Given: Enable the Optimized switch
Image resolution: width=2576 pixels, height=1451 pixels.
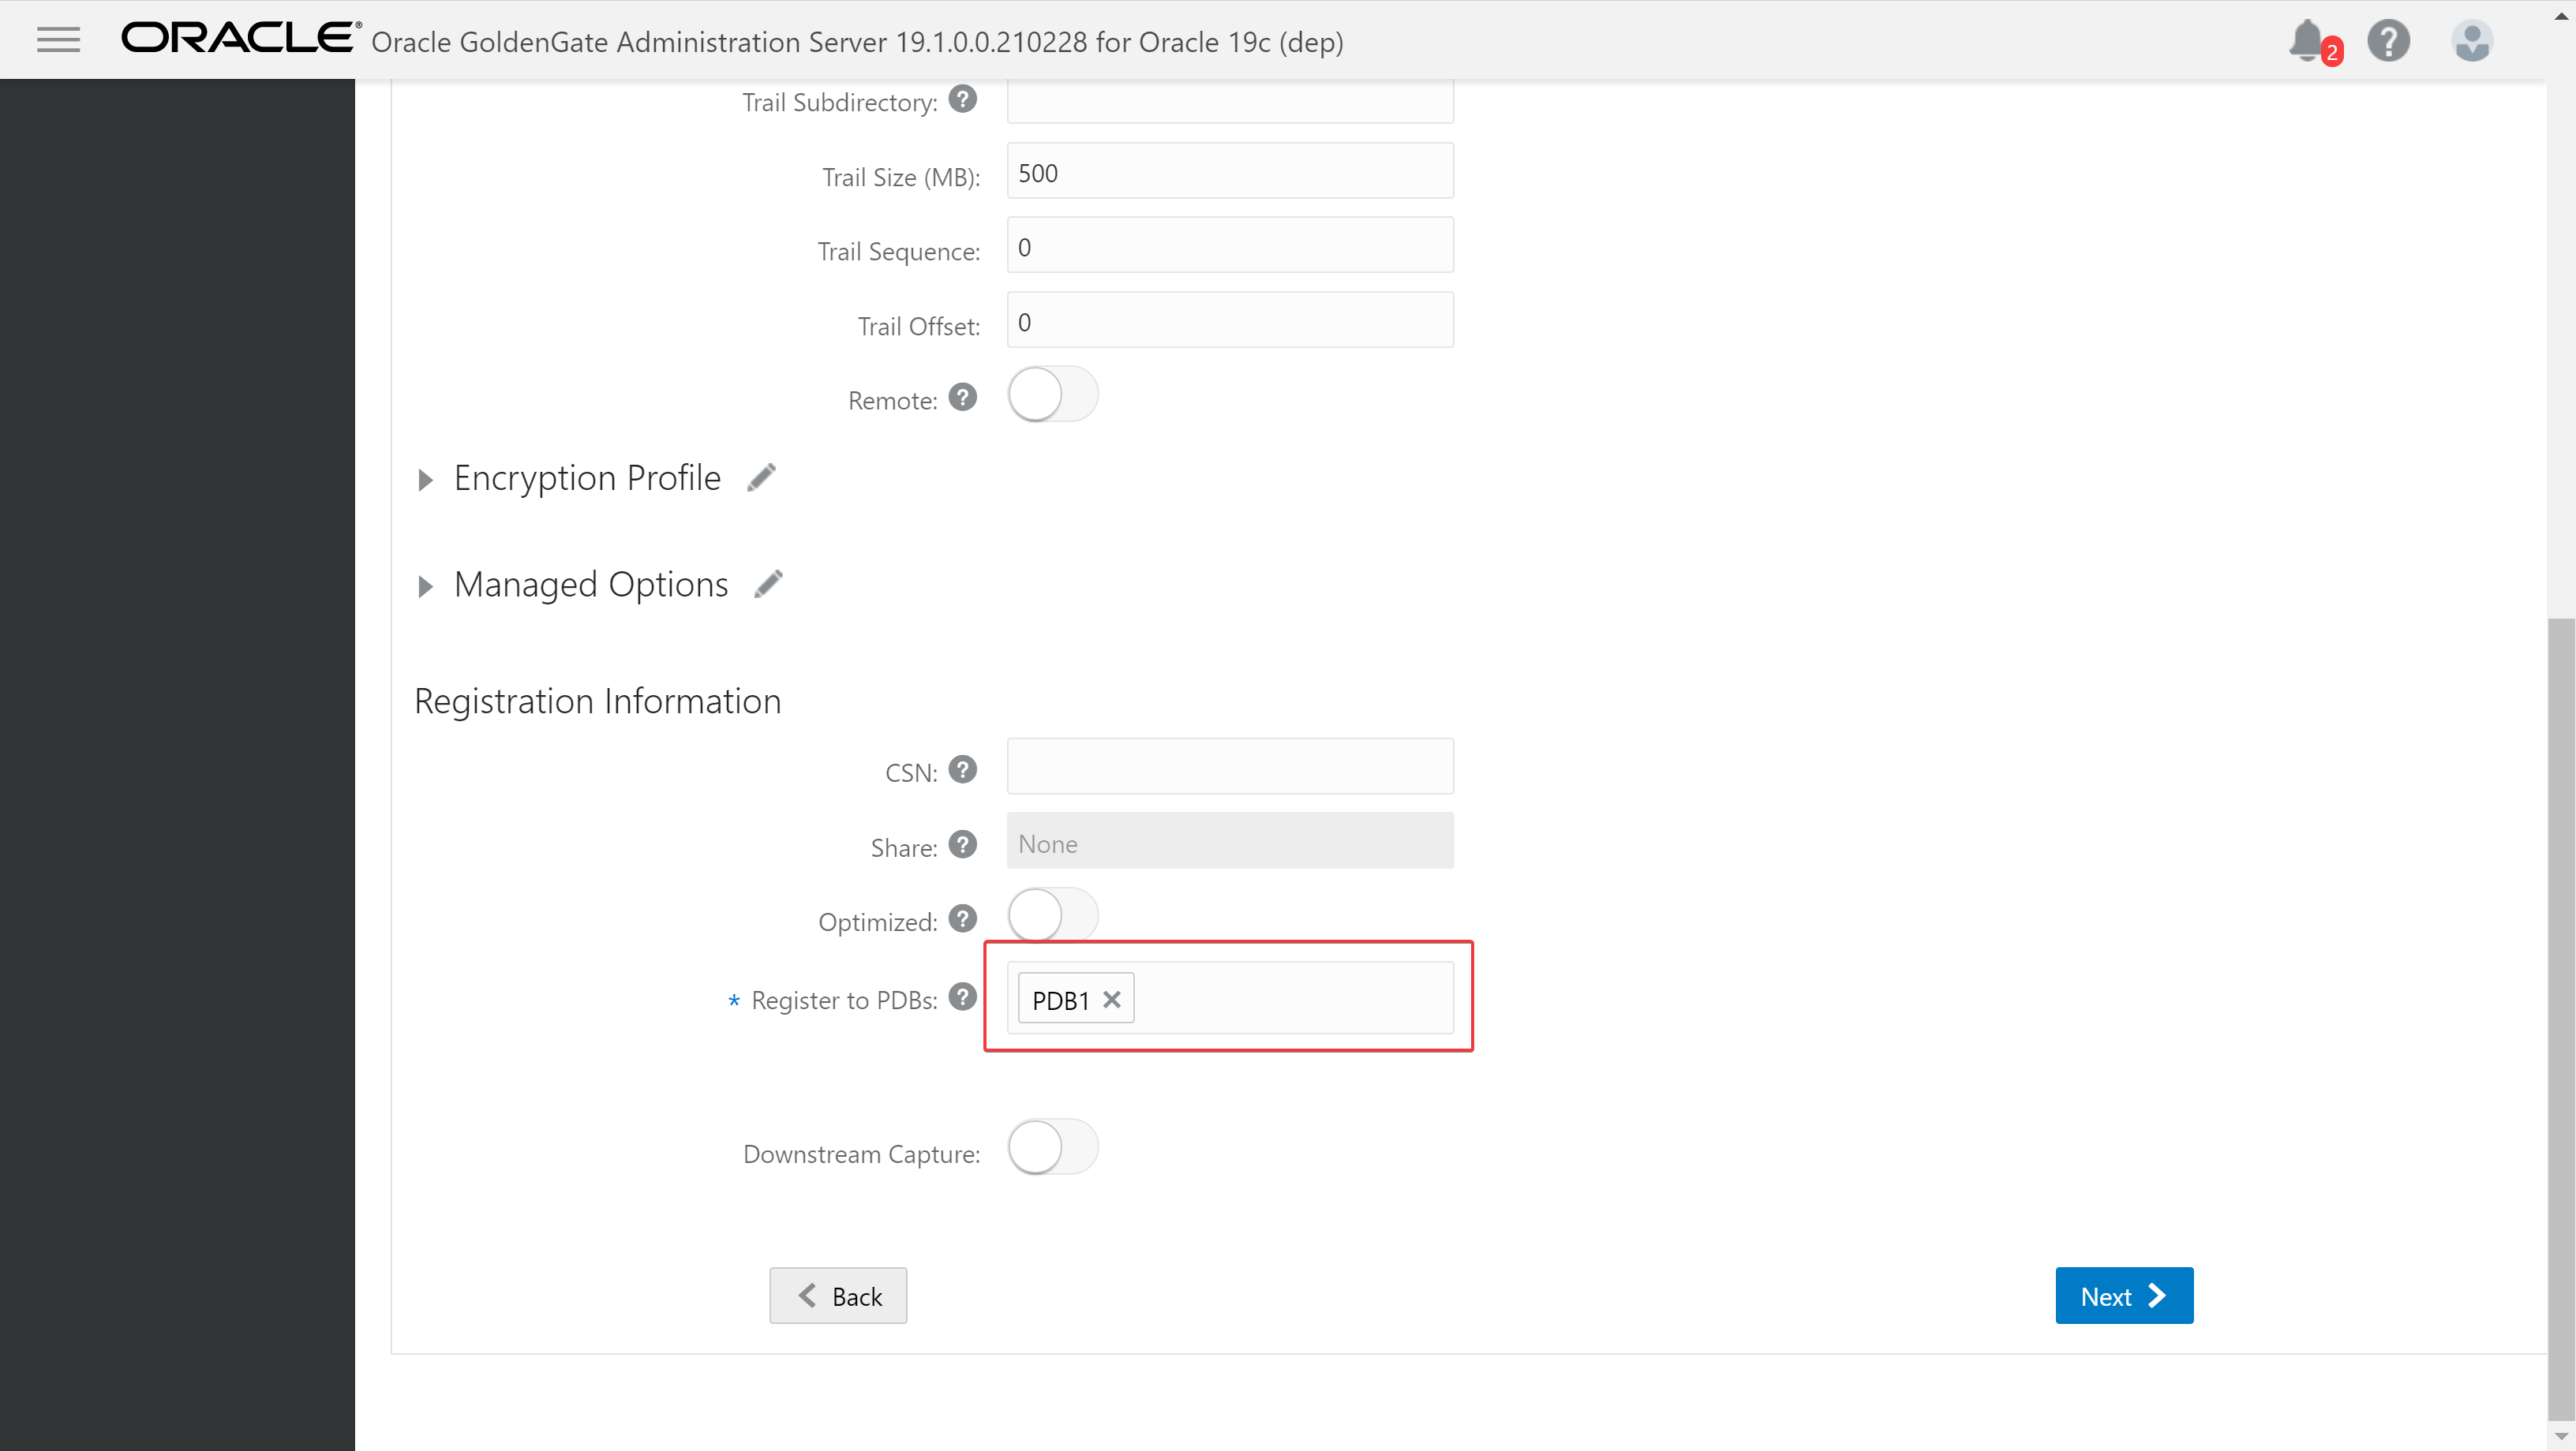Looking at the screenshot, I should pyautogui.click(x=1052, y=915).
